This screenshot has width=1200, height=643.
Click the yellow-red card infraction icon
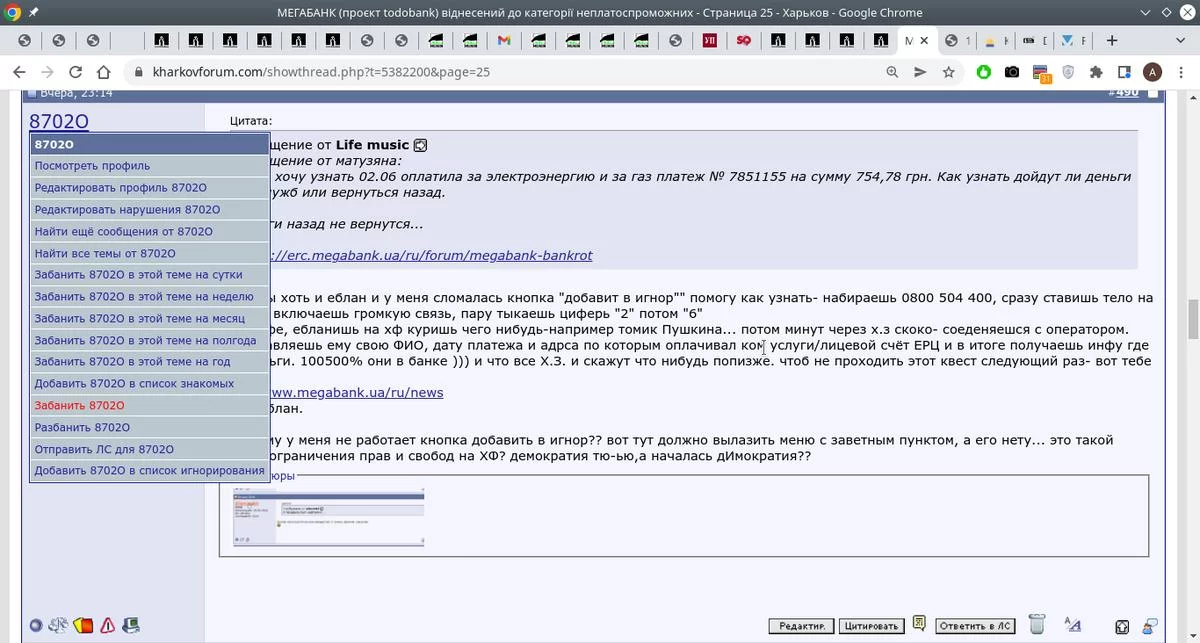[83, 626]
